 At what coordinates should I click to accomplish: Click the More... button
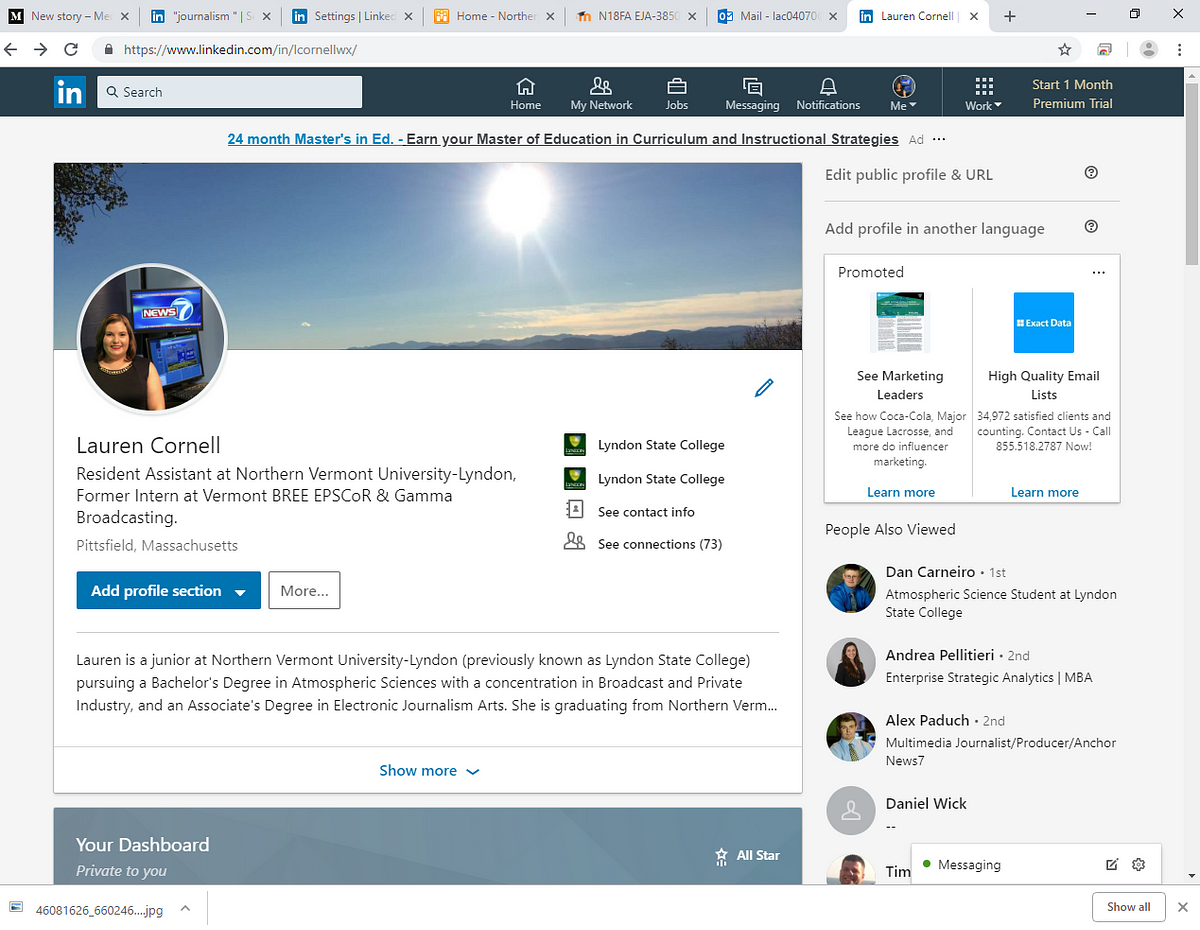click(x=305, y=591)
